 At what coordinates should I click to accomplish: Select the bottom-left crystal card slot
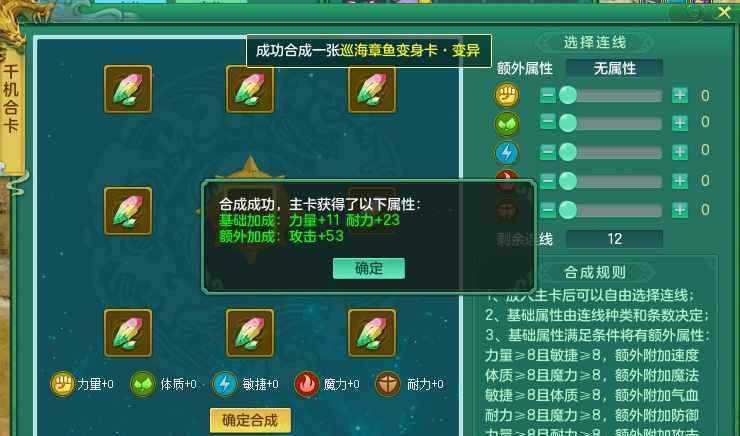128,333
